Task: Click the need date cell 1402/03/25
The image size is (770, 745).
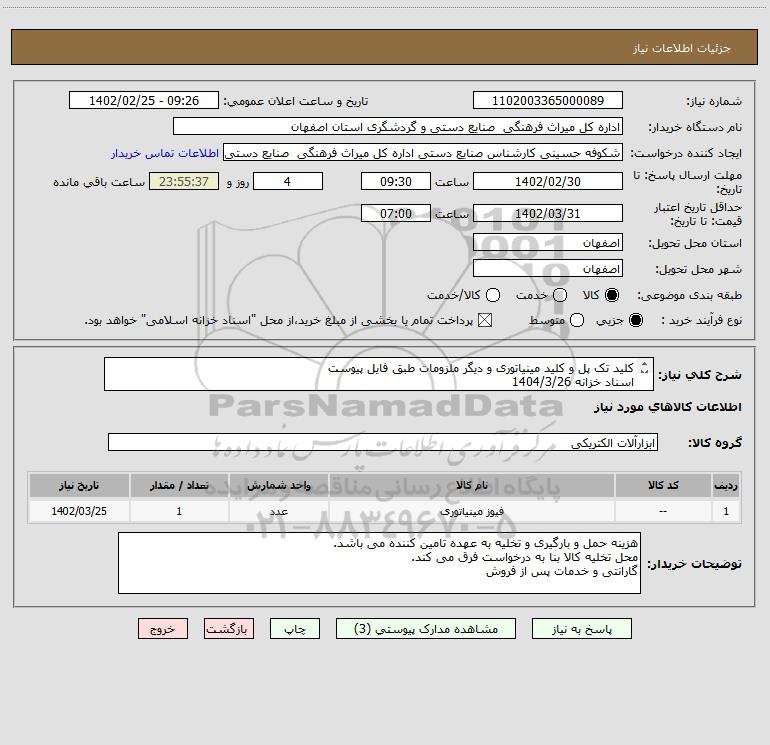Action: [x=79, y=511]
